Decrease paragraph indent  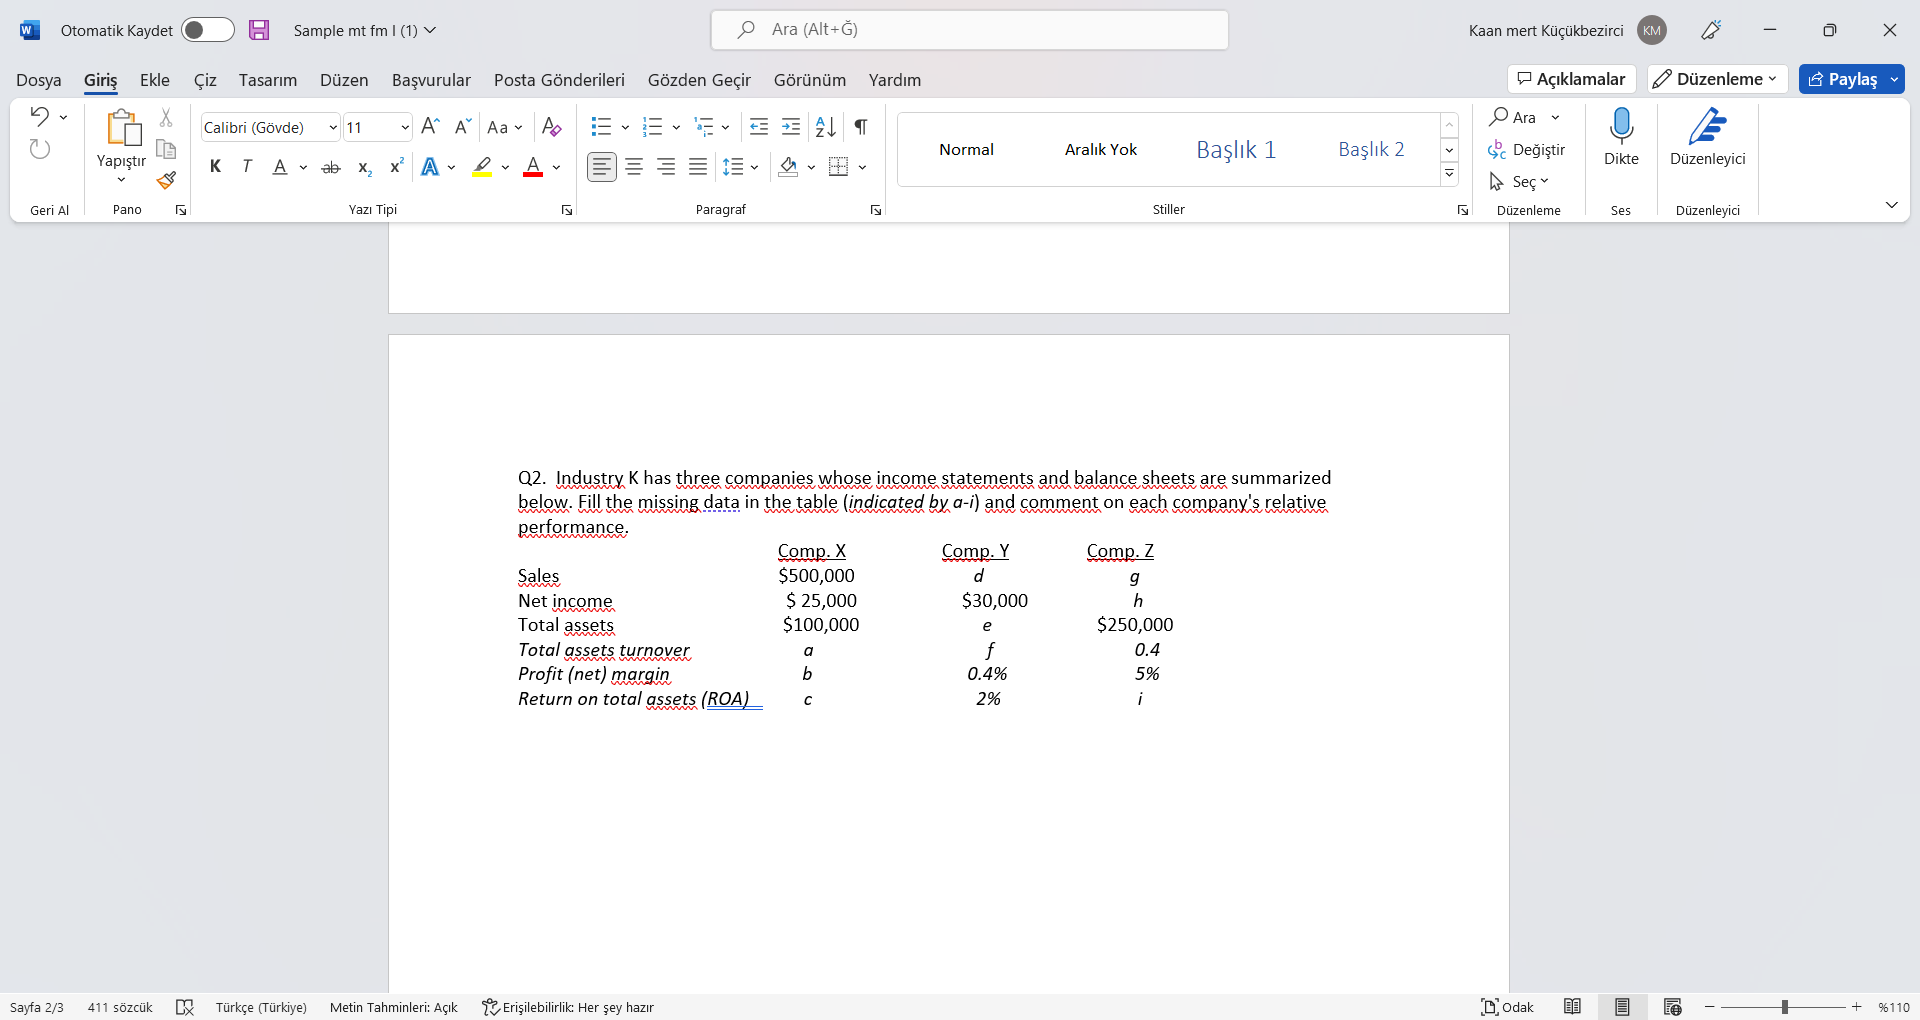tap(759, 126)
